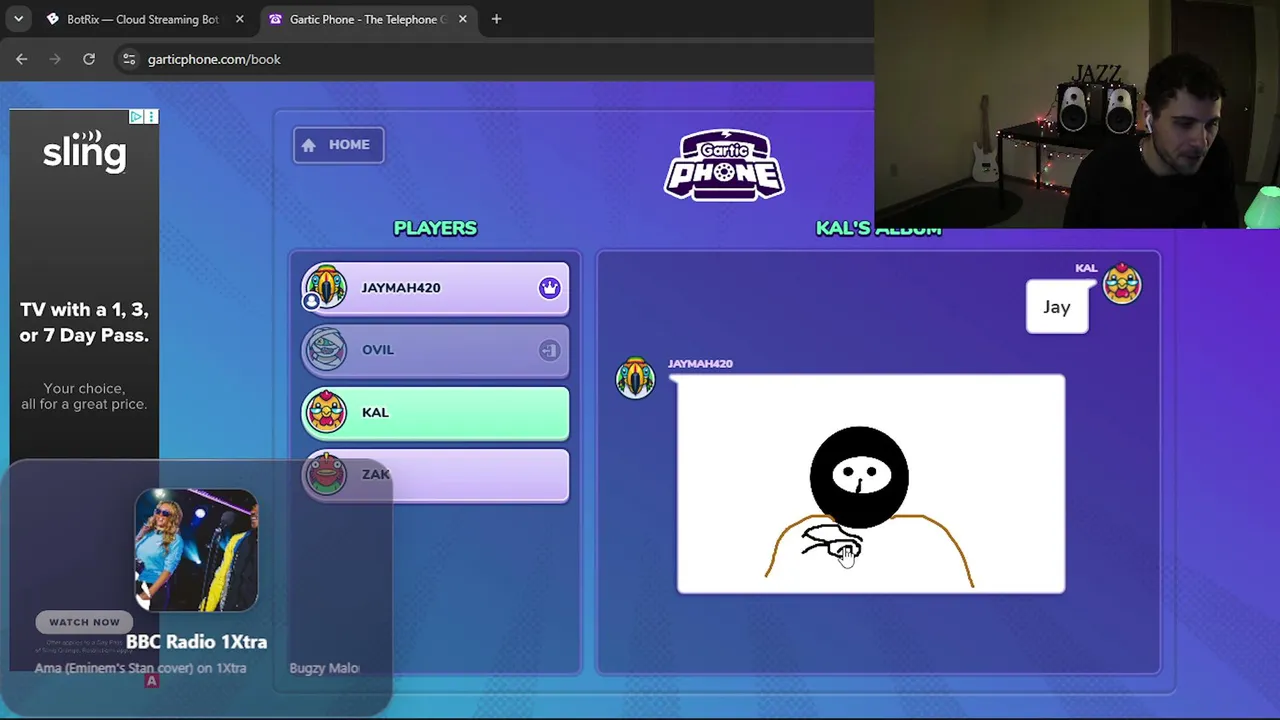1280x720 pixels.
Task: Open the AdChoices info icon
Action: coord(136,117)
